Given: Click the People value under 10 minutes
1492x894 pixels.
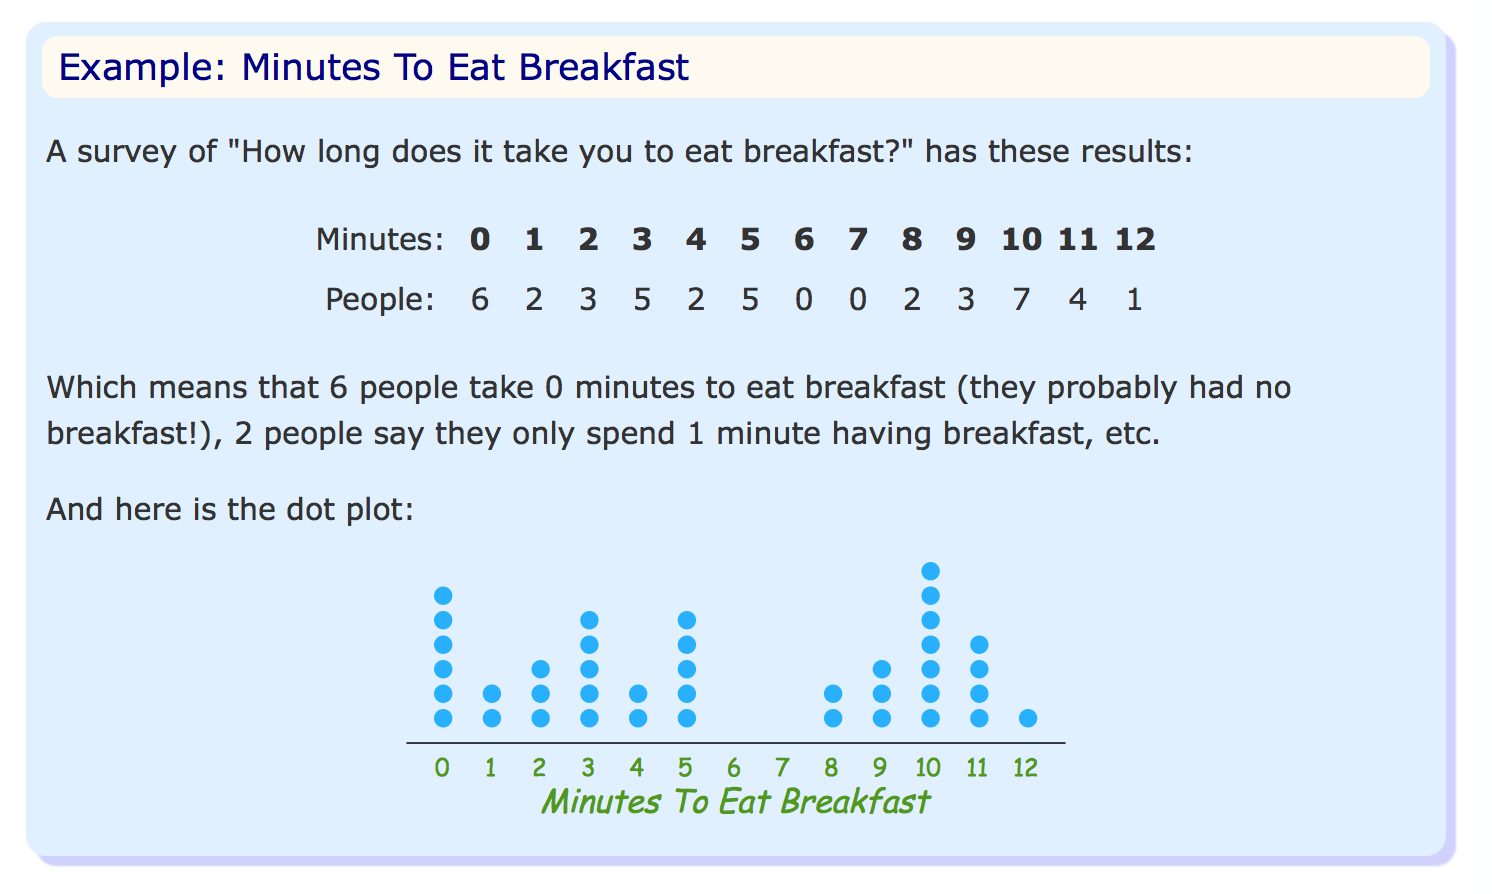Looking at the screenshot, I should pyautogui.click(x=1021, y=300).
